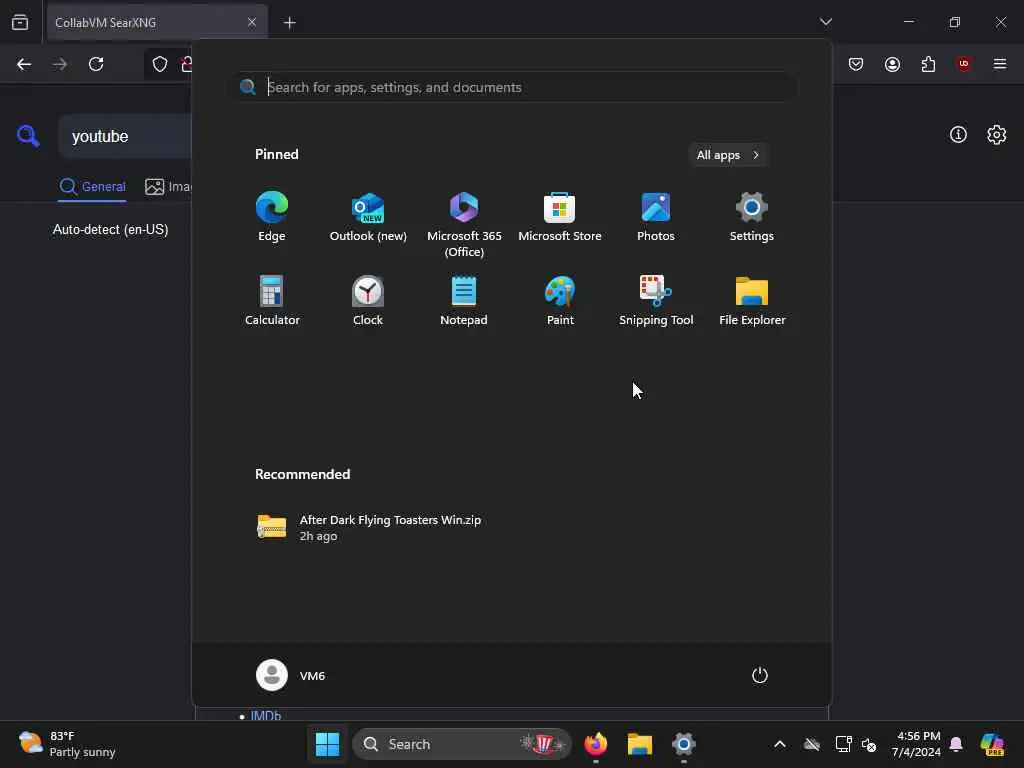Viewport: 1024px width, 768px height.
Task: Open Settings from the taskbar
Action: tap(684, 744)
